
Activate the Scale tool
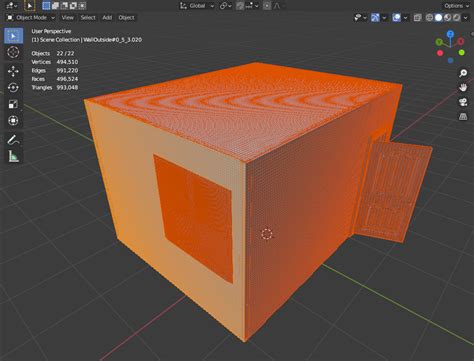(13, 104)
